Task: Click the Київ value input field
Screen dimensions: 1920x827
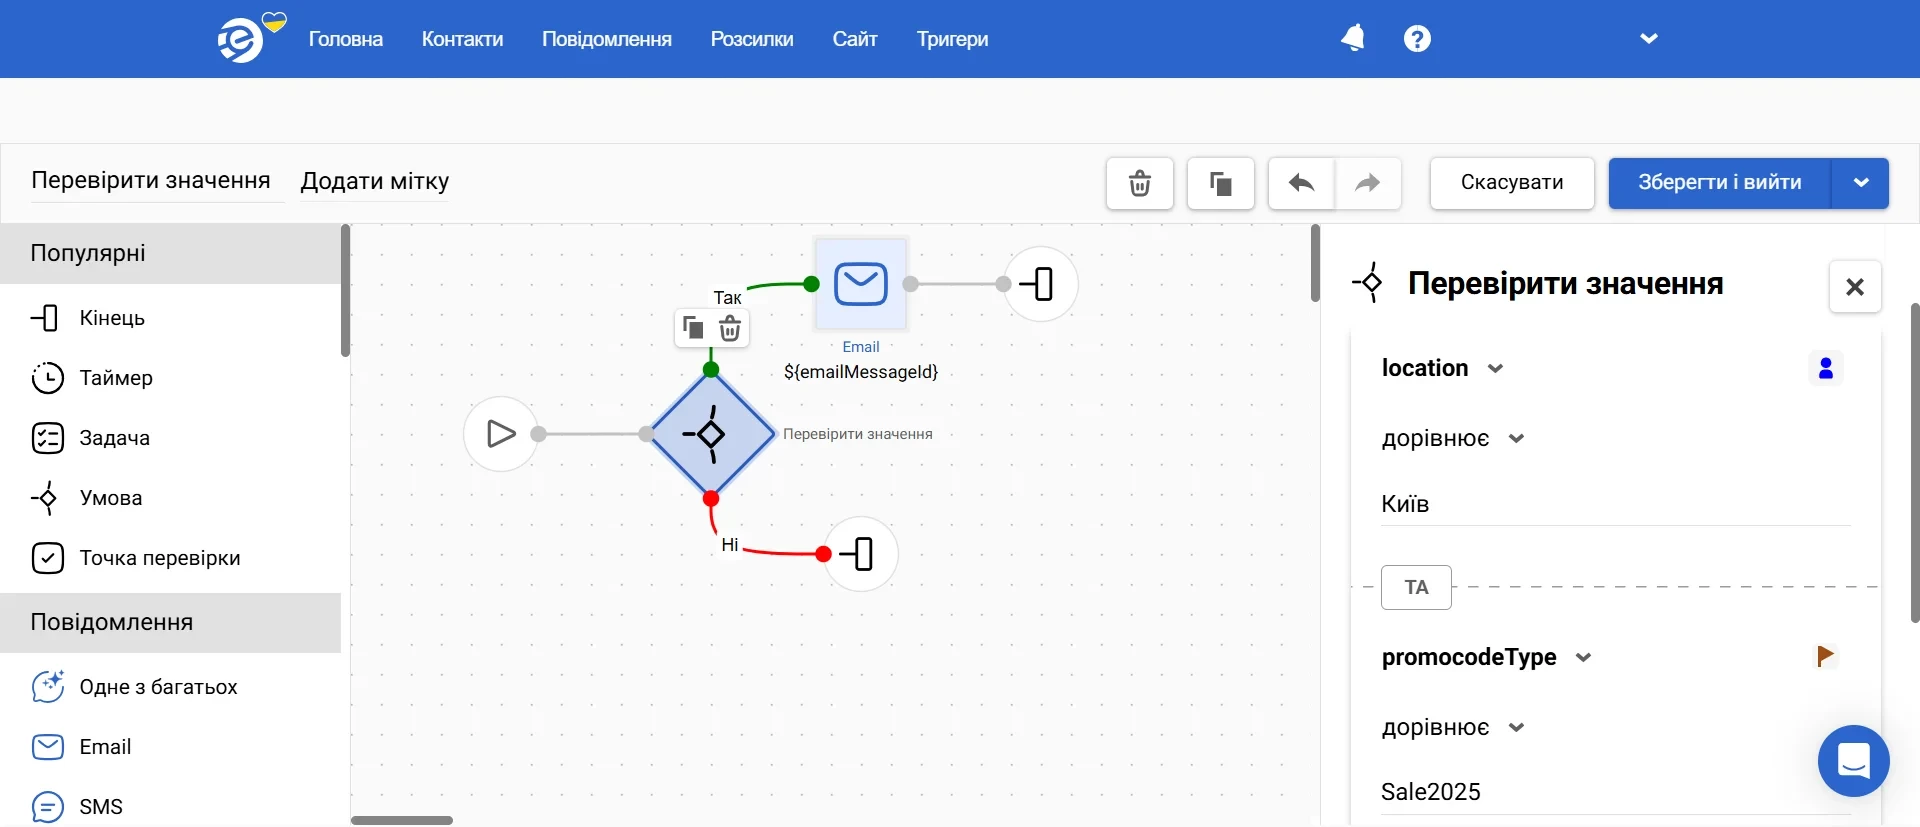Action: coord(1615,504)
